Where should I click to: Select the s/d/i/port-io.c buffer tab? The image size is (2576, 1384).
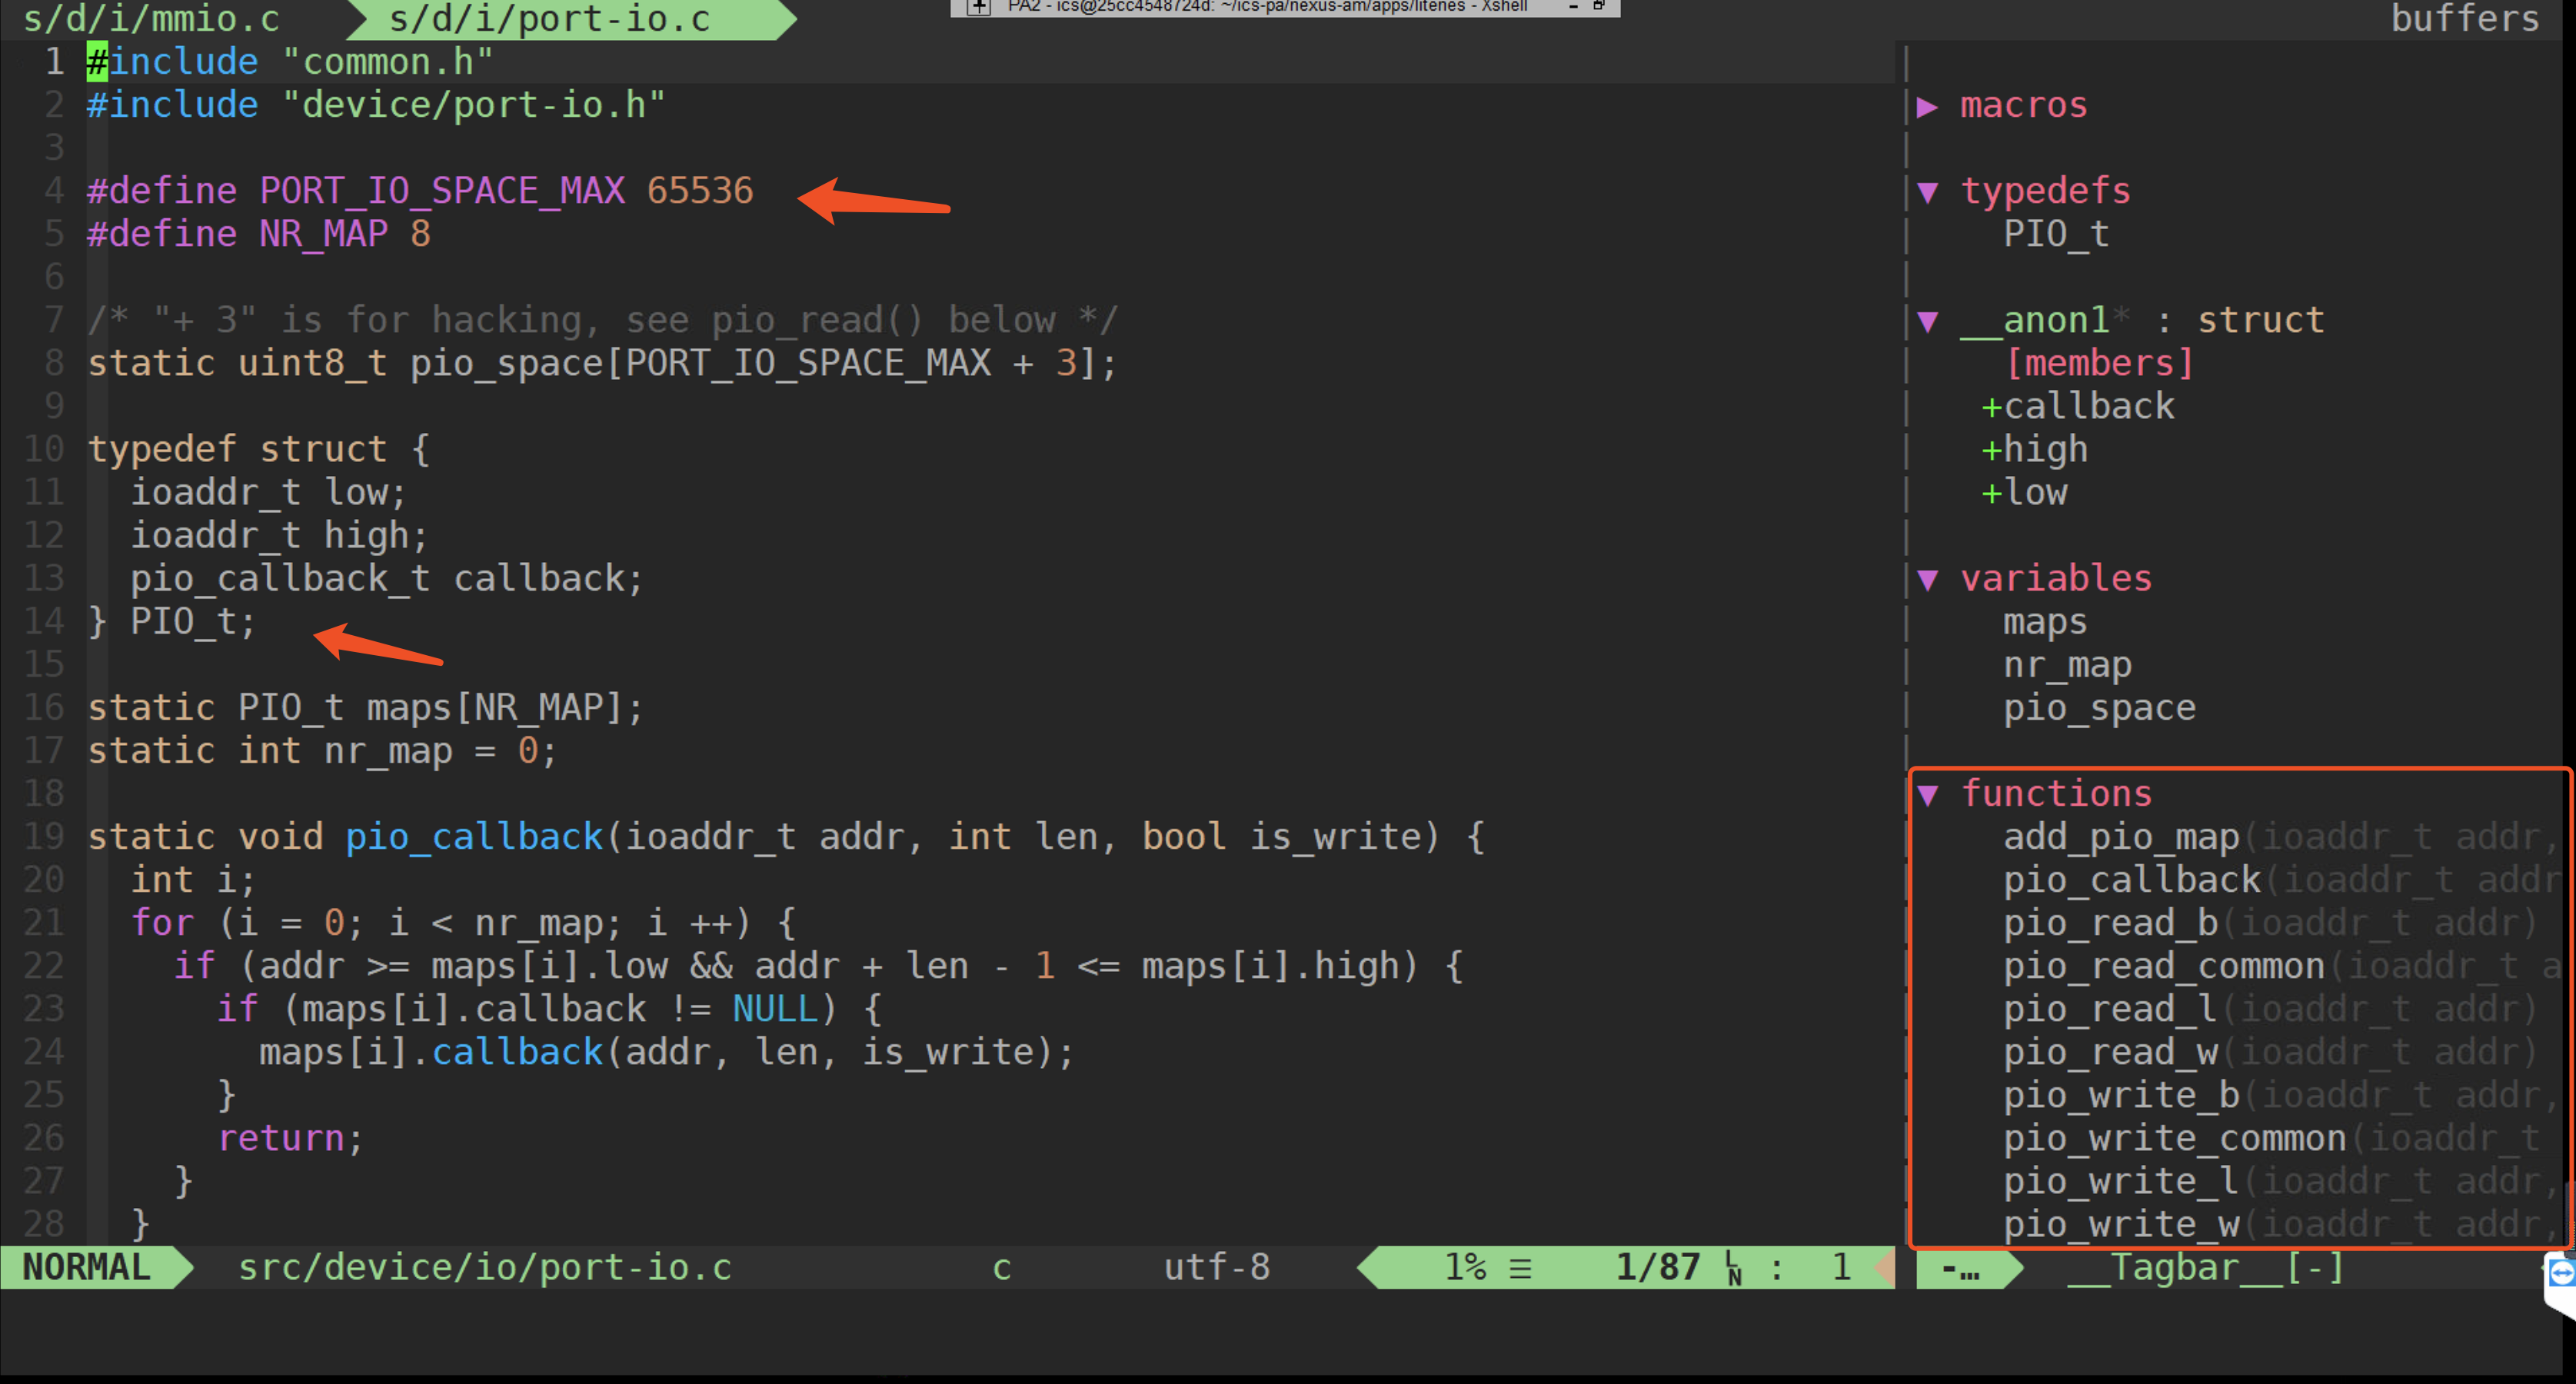550,18
